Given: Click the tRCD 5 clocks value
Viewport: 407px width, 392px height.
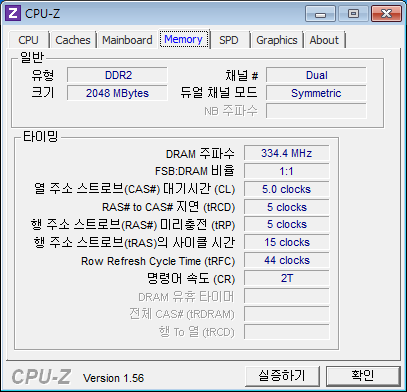Looking at the screenshot, I should (286, 207).
